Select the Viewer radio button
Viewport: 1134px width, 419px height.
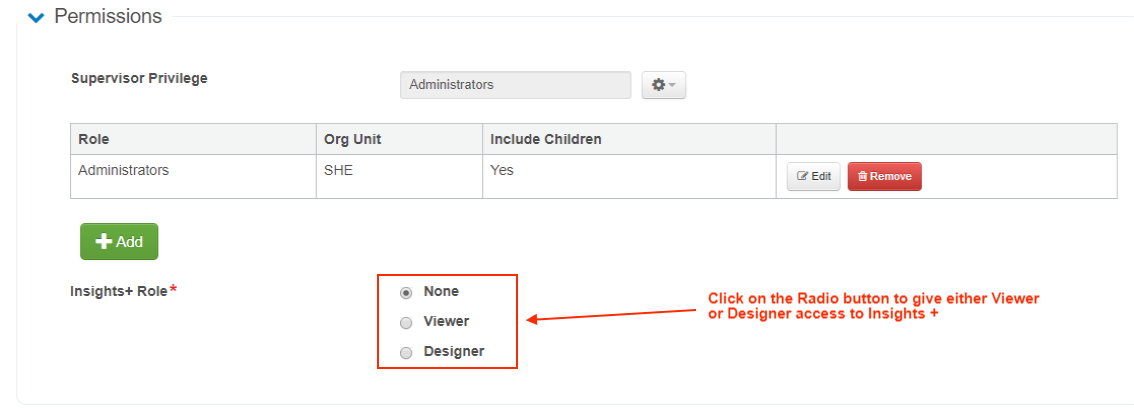point(406,323)
